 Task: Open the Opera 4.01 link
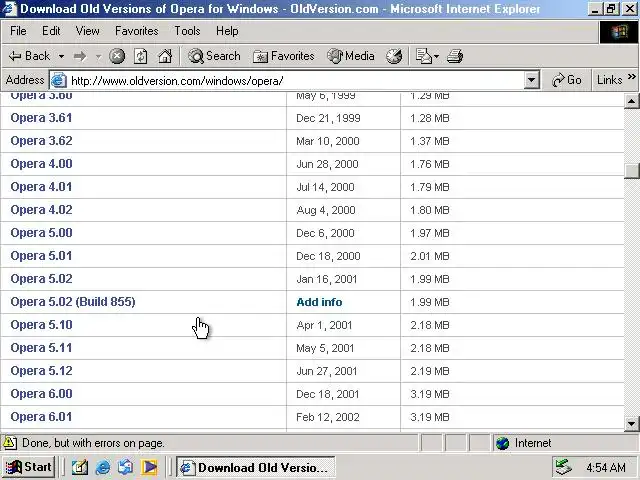click(41, 187)
